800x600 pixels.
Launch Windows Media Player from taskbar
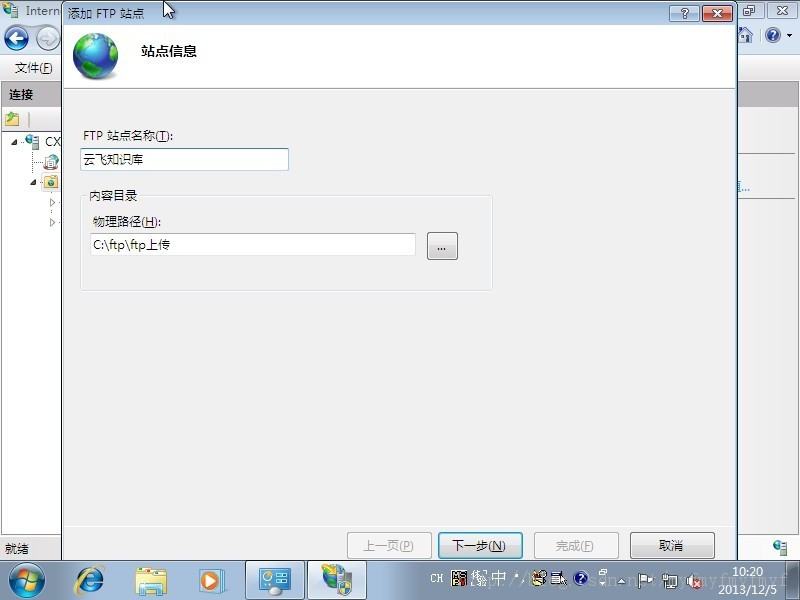click(211, 579)
